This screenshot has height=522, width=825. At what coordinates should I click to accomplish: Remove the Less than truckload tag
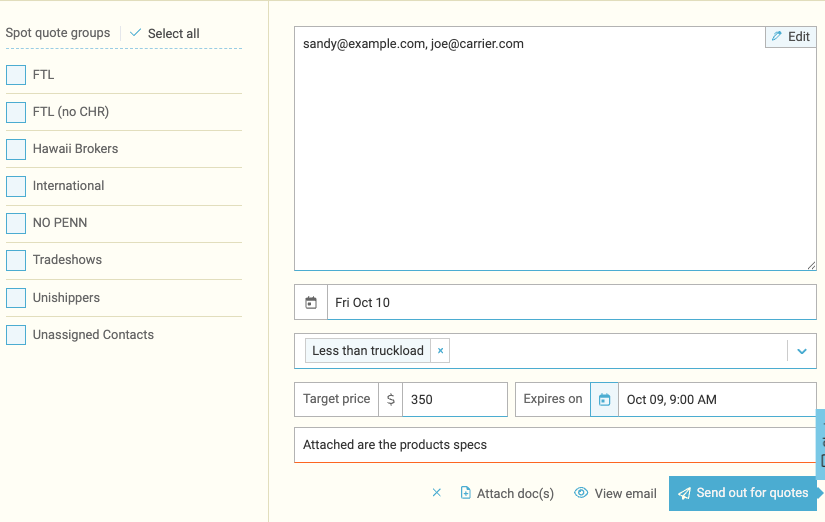tap(440, 350)
